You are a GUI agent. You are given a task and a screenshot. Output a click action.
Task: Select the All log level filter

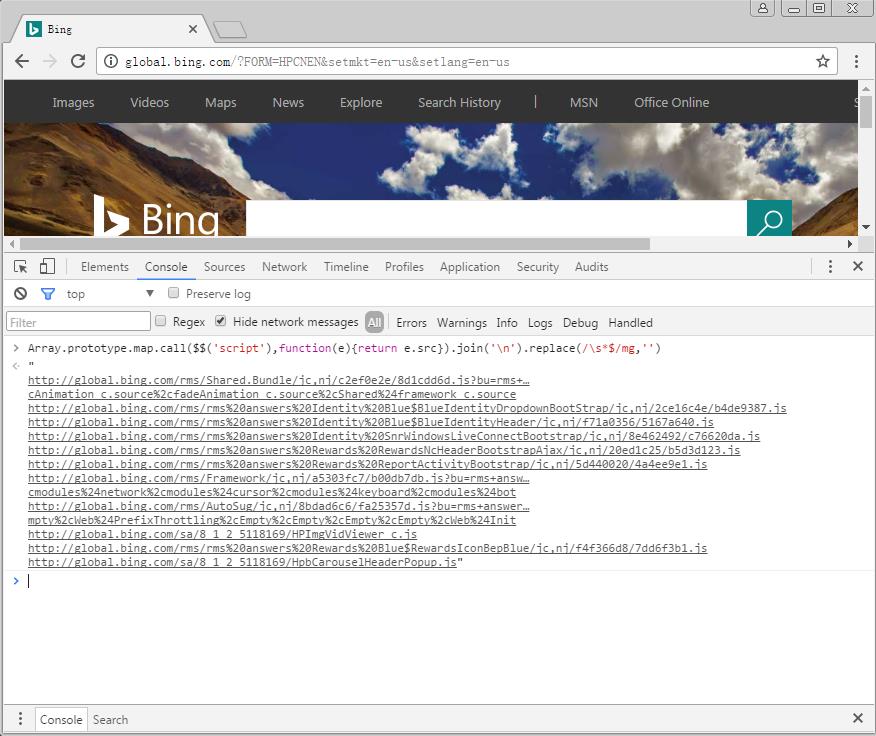tap(374, 322)
